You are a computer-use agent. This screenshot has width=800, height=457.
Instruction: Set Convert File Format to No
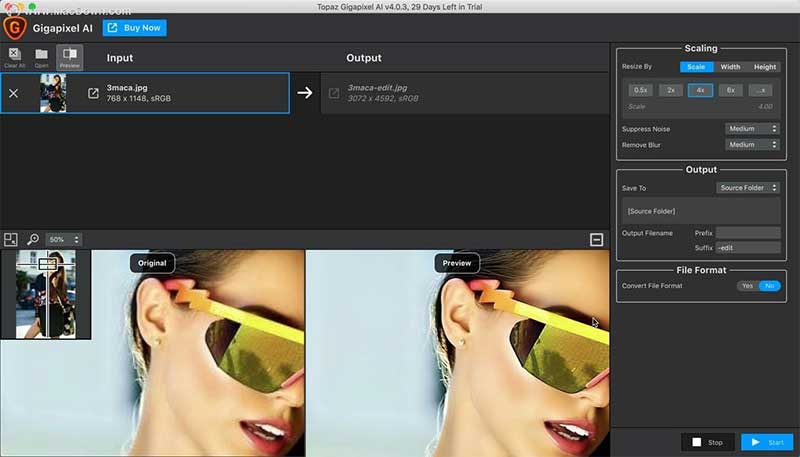click(769, 286)
